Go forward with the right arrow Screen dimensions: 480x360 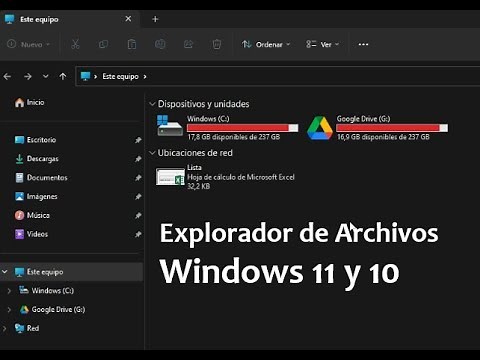coord(28,77)
